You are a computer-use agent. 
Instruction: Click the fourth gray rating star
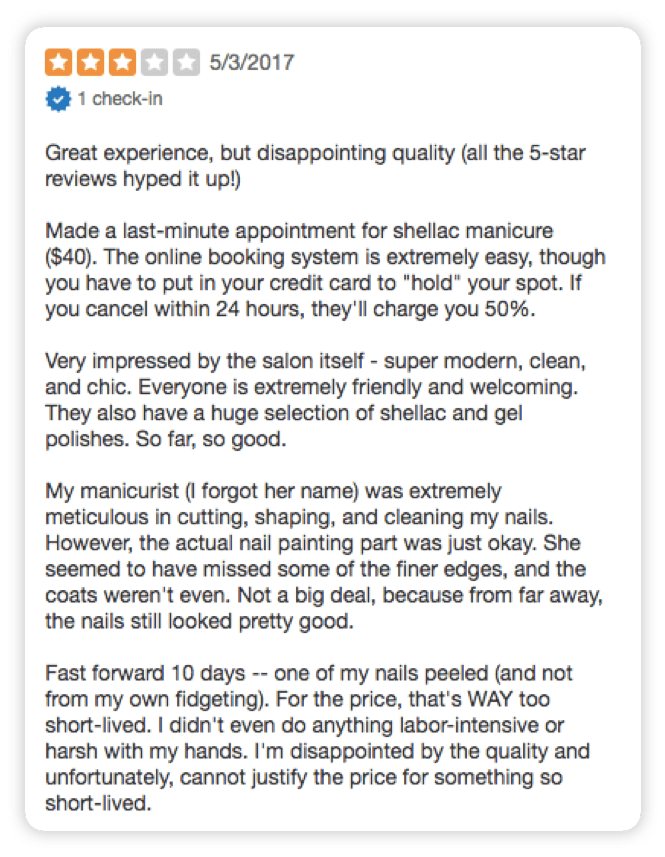click(154, 64)
